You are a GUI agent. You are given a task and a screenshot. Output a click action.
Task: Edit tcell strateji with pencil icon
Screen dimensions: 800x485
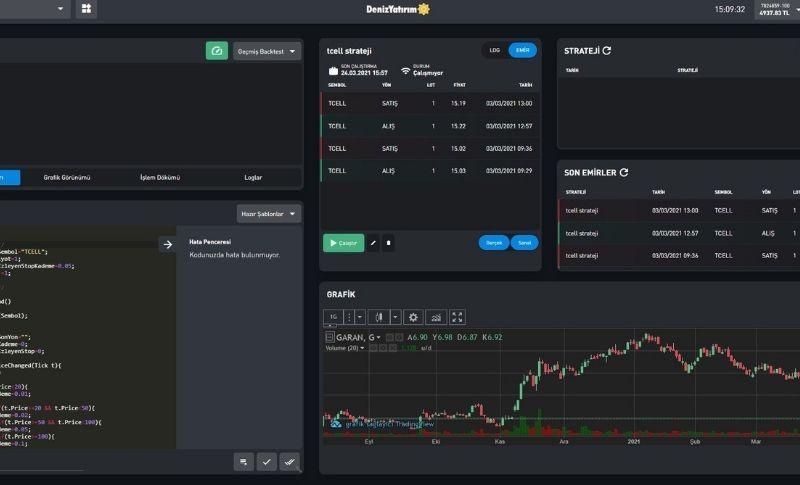pos(373,243)
